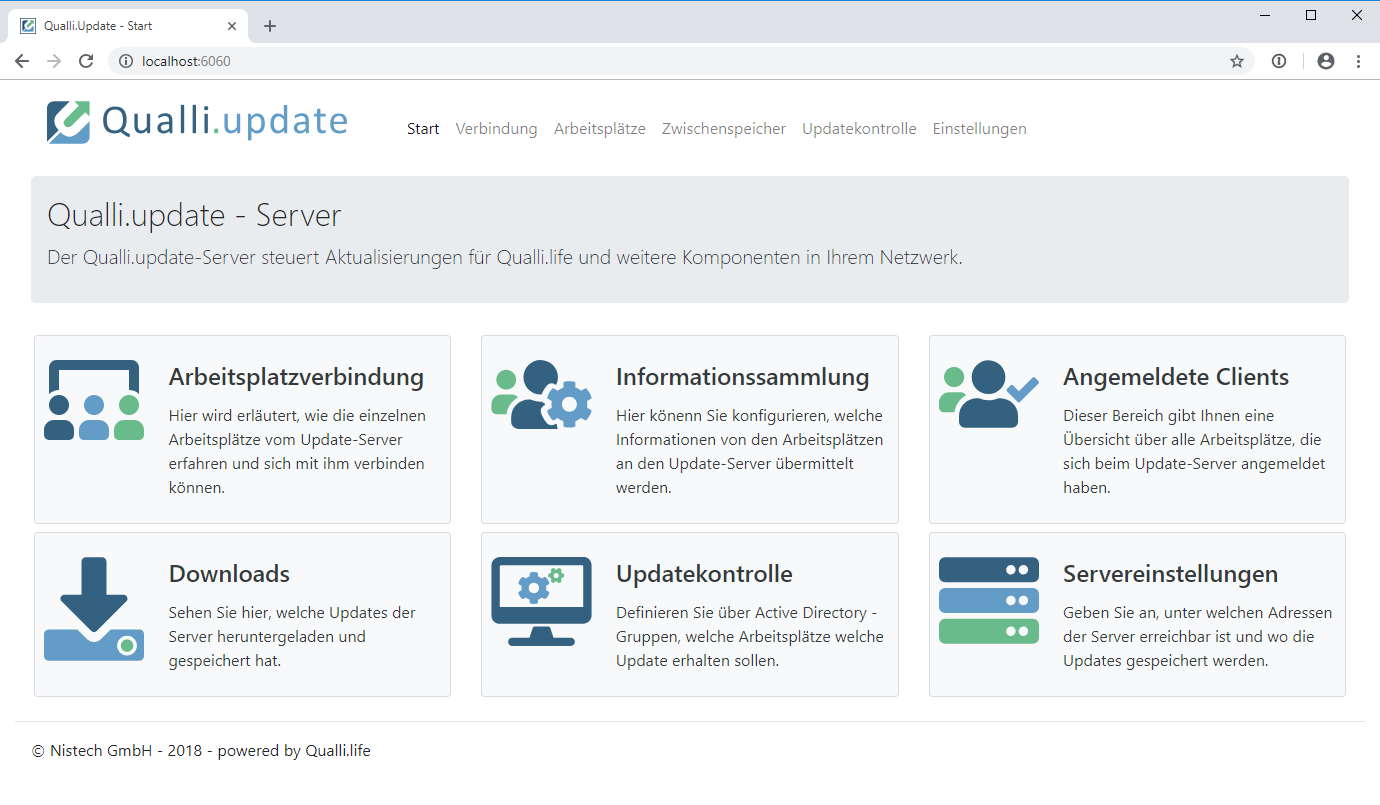
Task: Bookmark this page with the star icon
Action: pyautogui.click(x=1237, y=61)
